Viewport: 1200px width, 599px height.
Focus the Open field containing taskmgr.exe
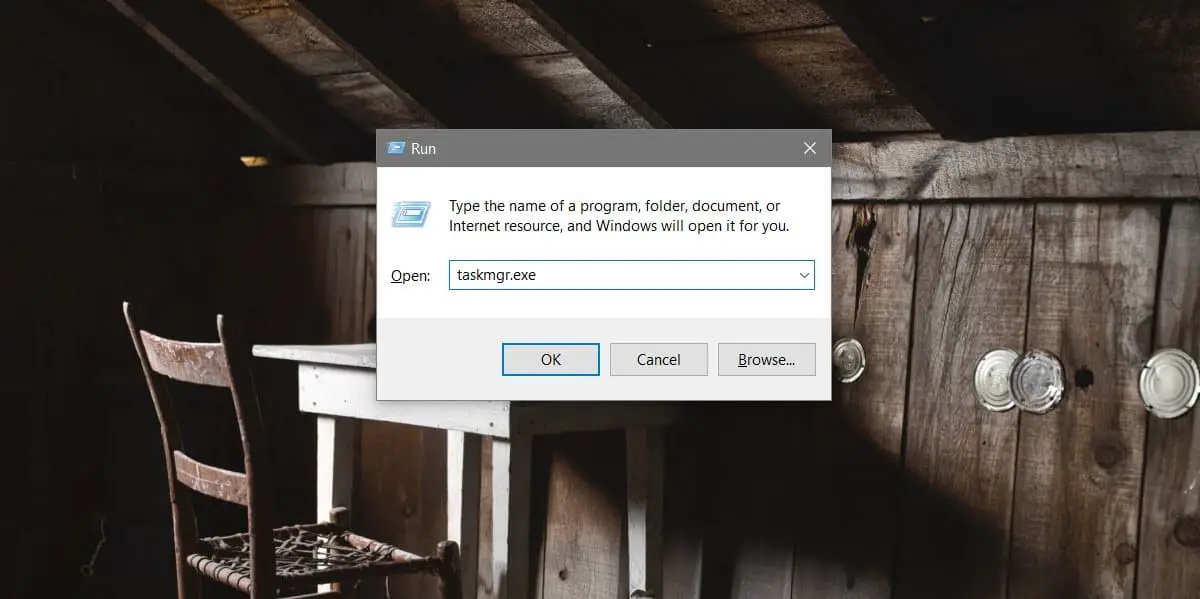click(632, 275)
